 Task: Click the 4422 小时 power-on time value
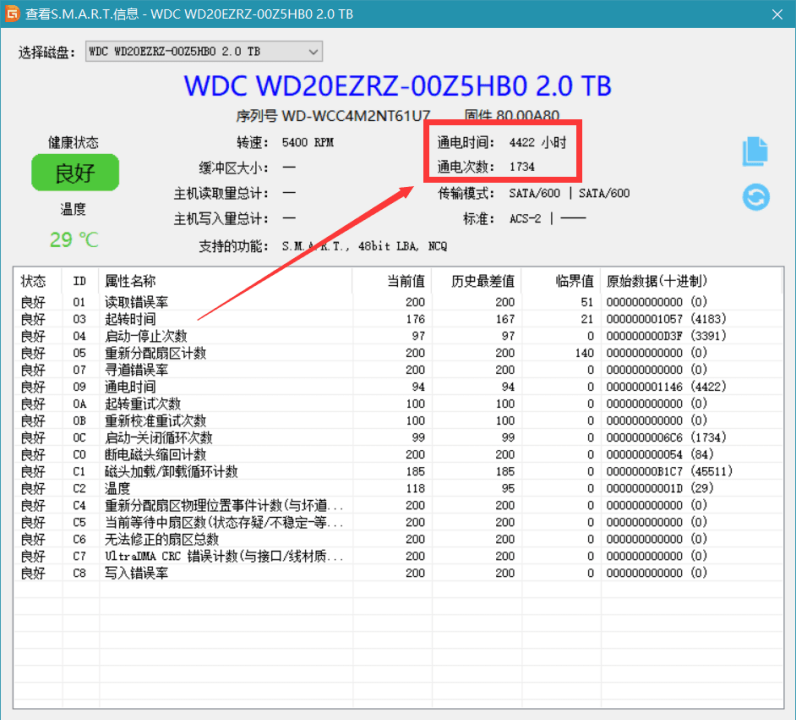tap(538, 142)
